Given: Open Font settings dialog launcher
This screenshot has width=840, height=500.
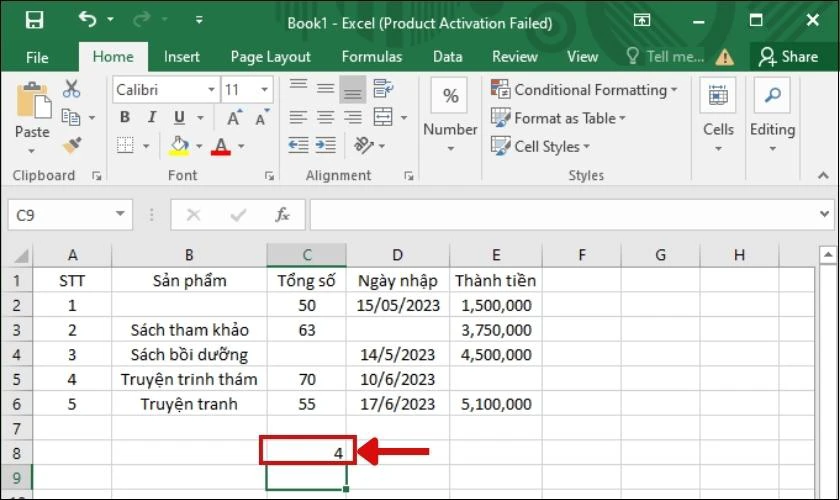Looking at the screenshot, I should click(x=269, y=176).
